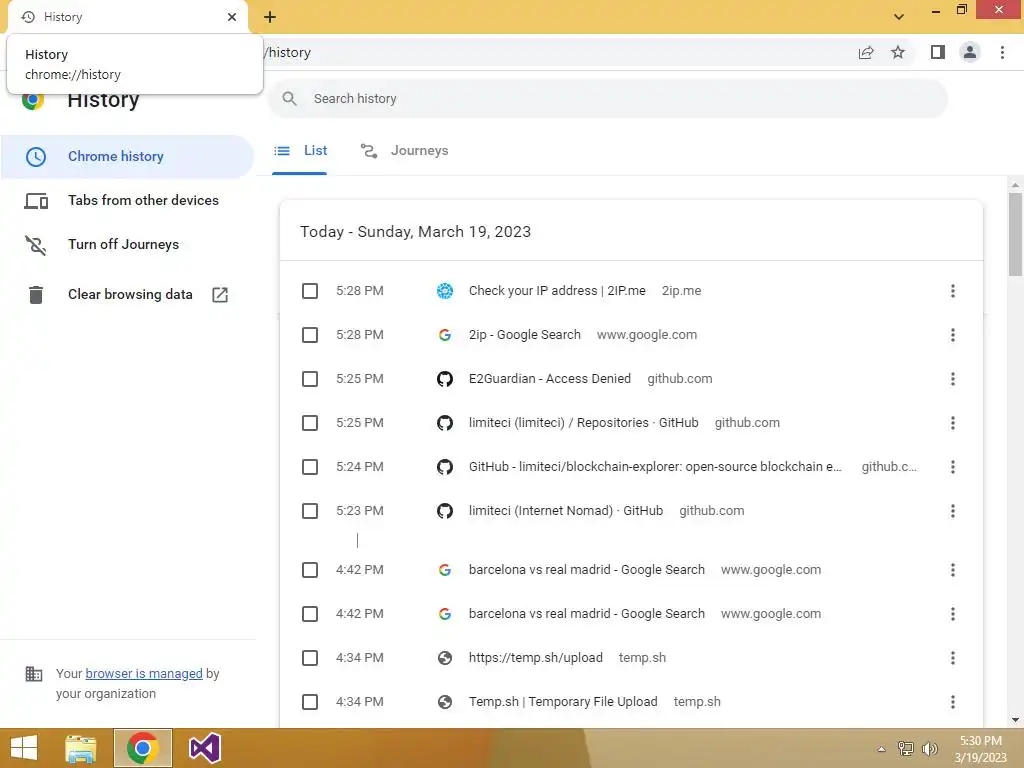Click the trash icon for Clear browsing data

pos(36,295)
